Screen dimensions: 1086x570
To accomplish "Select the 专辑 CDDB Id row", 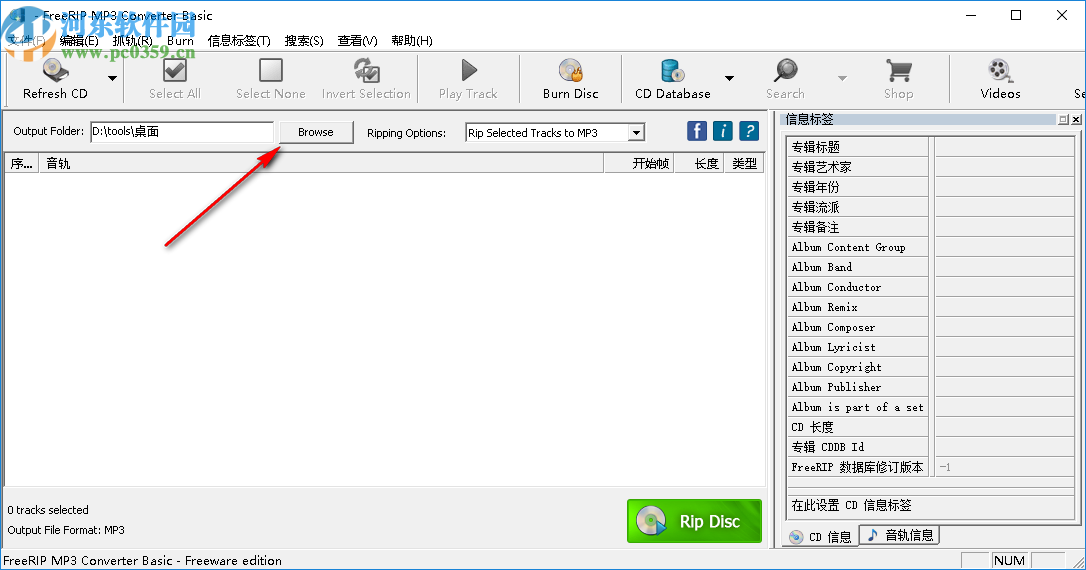I will tap(931, 447).
